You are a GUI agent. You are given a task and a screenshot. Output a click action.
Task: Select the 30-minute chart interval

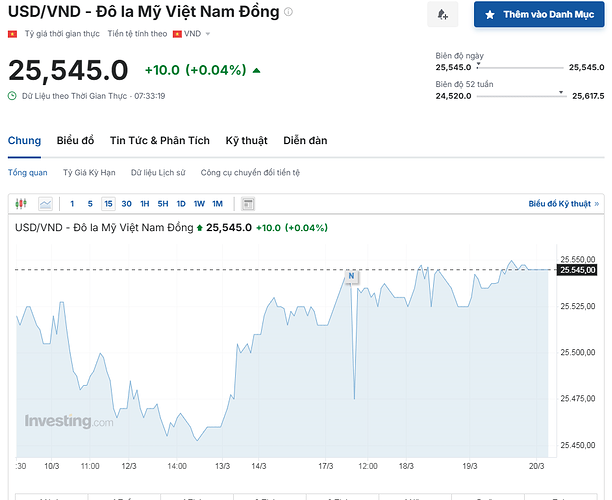[x=126, y=204]
